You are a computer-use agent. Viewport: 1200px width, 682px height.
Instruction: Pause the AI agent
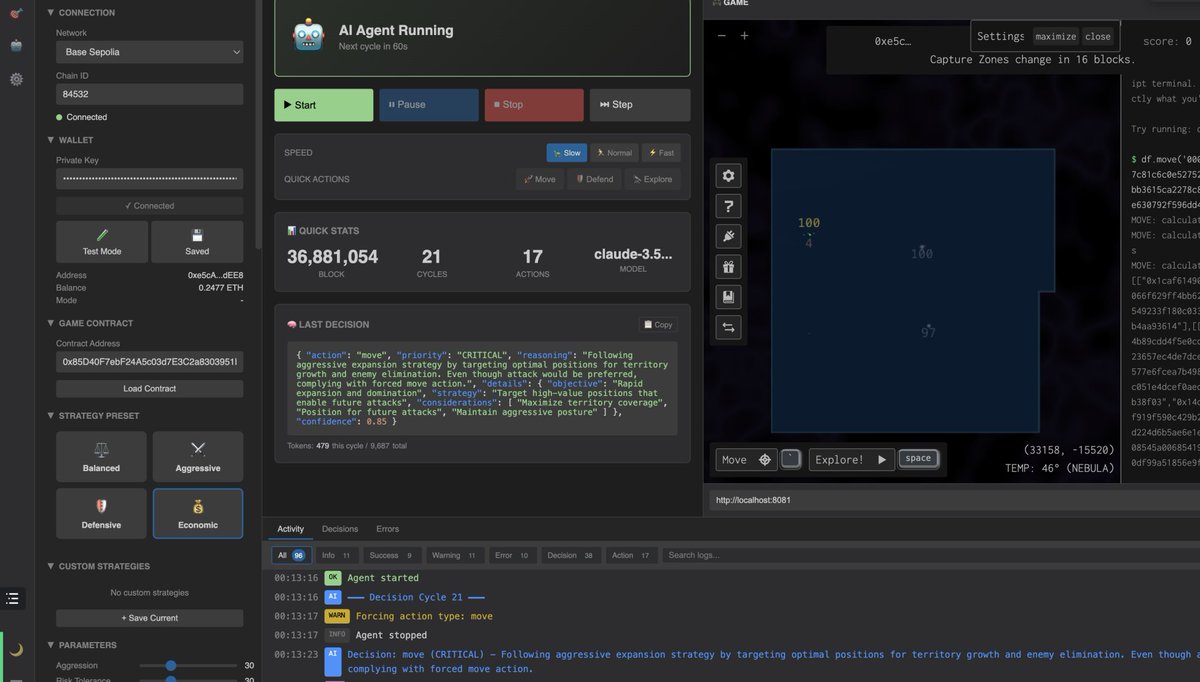point(429,105)
